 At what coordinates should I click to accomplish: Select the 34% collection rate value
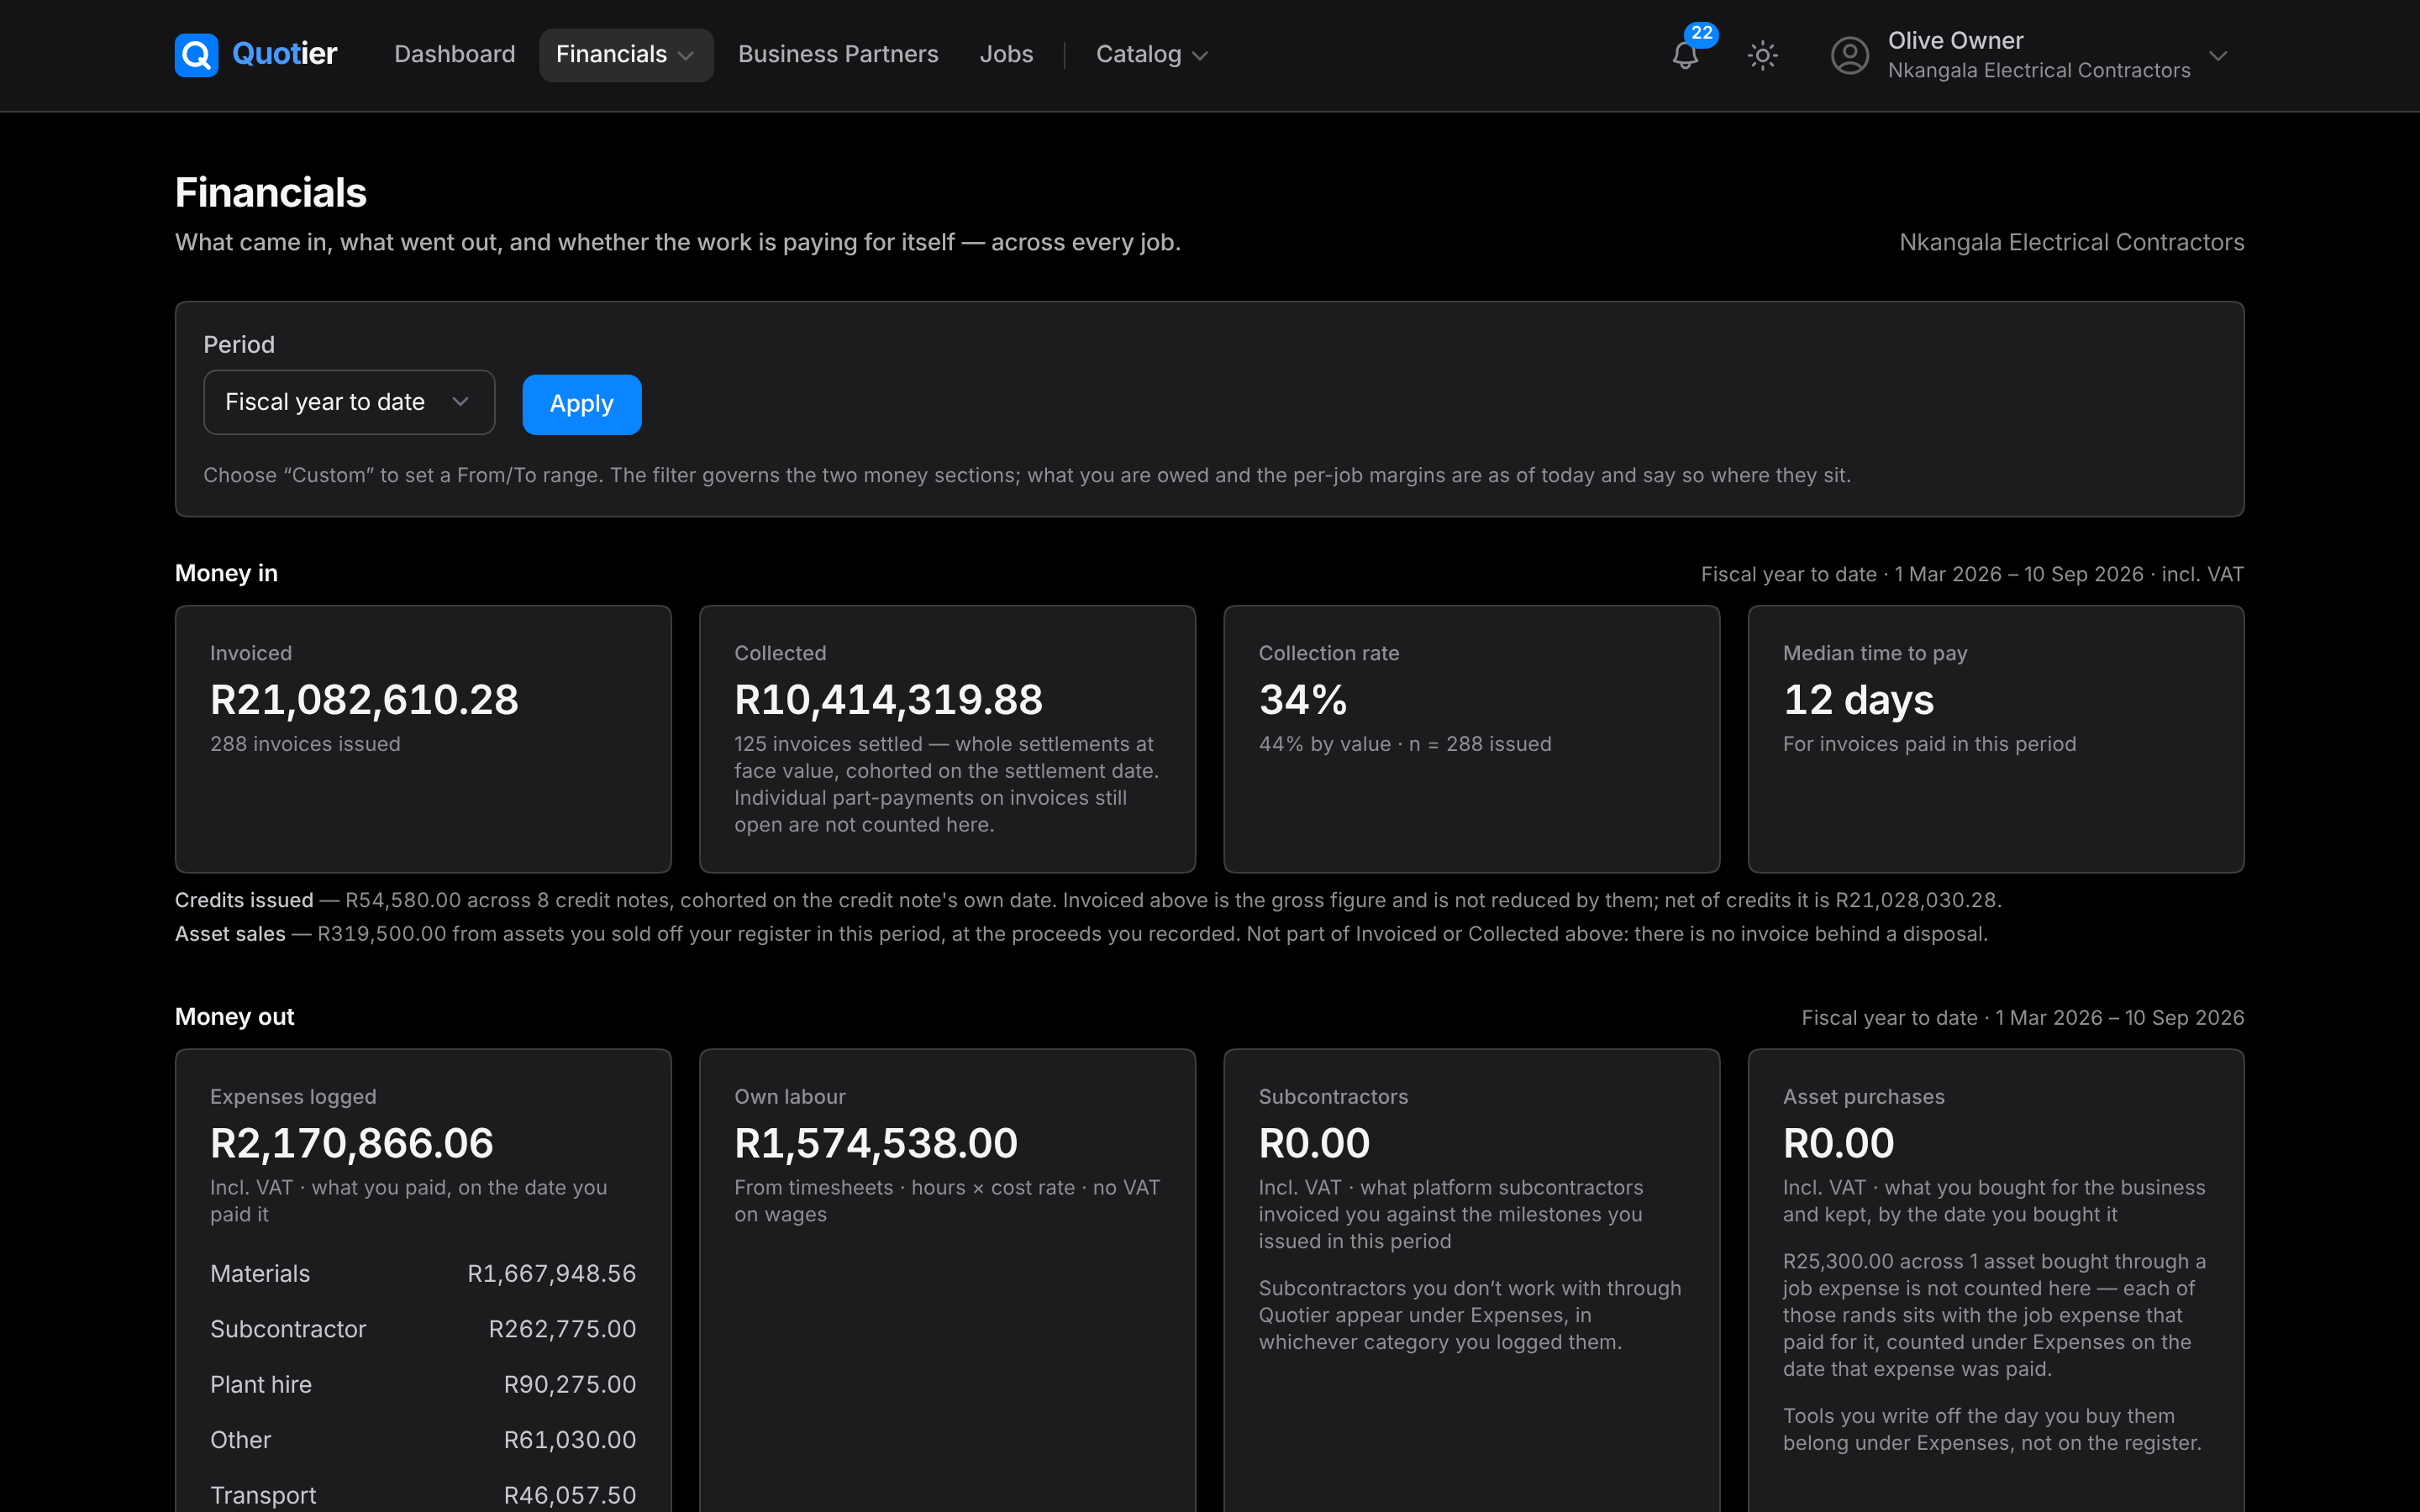coord(1303,699)
